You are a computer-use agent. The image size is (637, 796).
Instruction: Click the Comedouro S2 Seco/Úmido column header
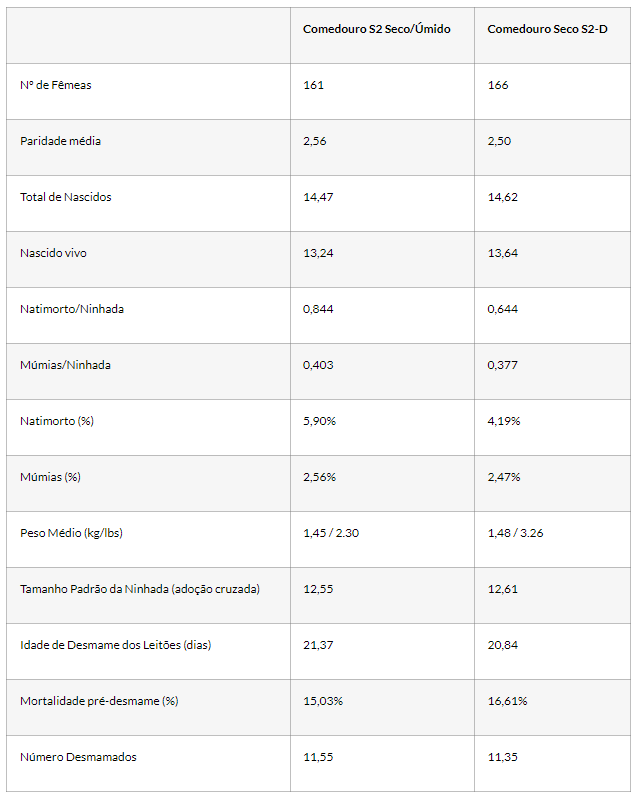(x=376, y=29)
